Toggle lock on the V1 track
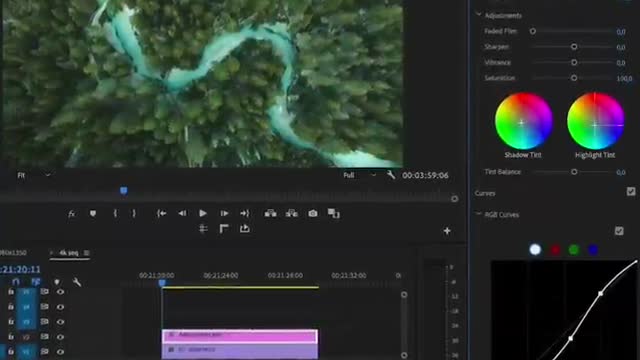Screen dimensions: 640x360 pyautogui.click(x=11, y=351)
